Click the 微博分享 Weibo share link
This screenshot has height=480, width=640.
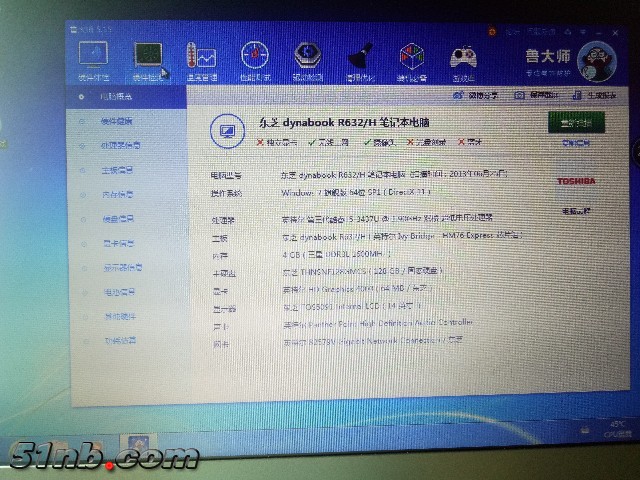pyautogui.click(x=476, y=96)
